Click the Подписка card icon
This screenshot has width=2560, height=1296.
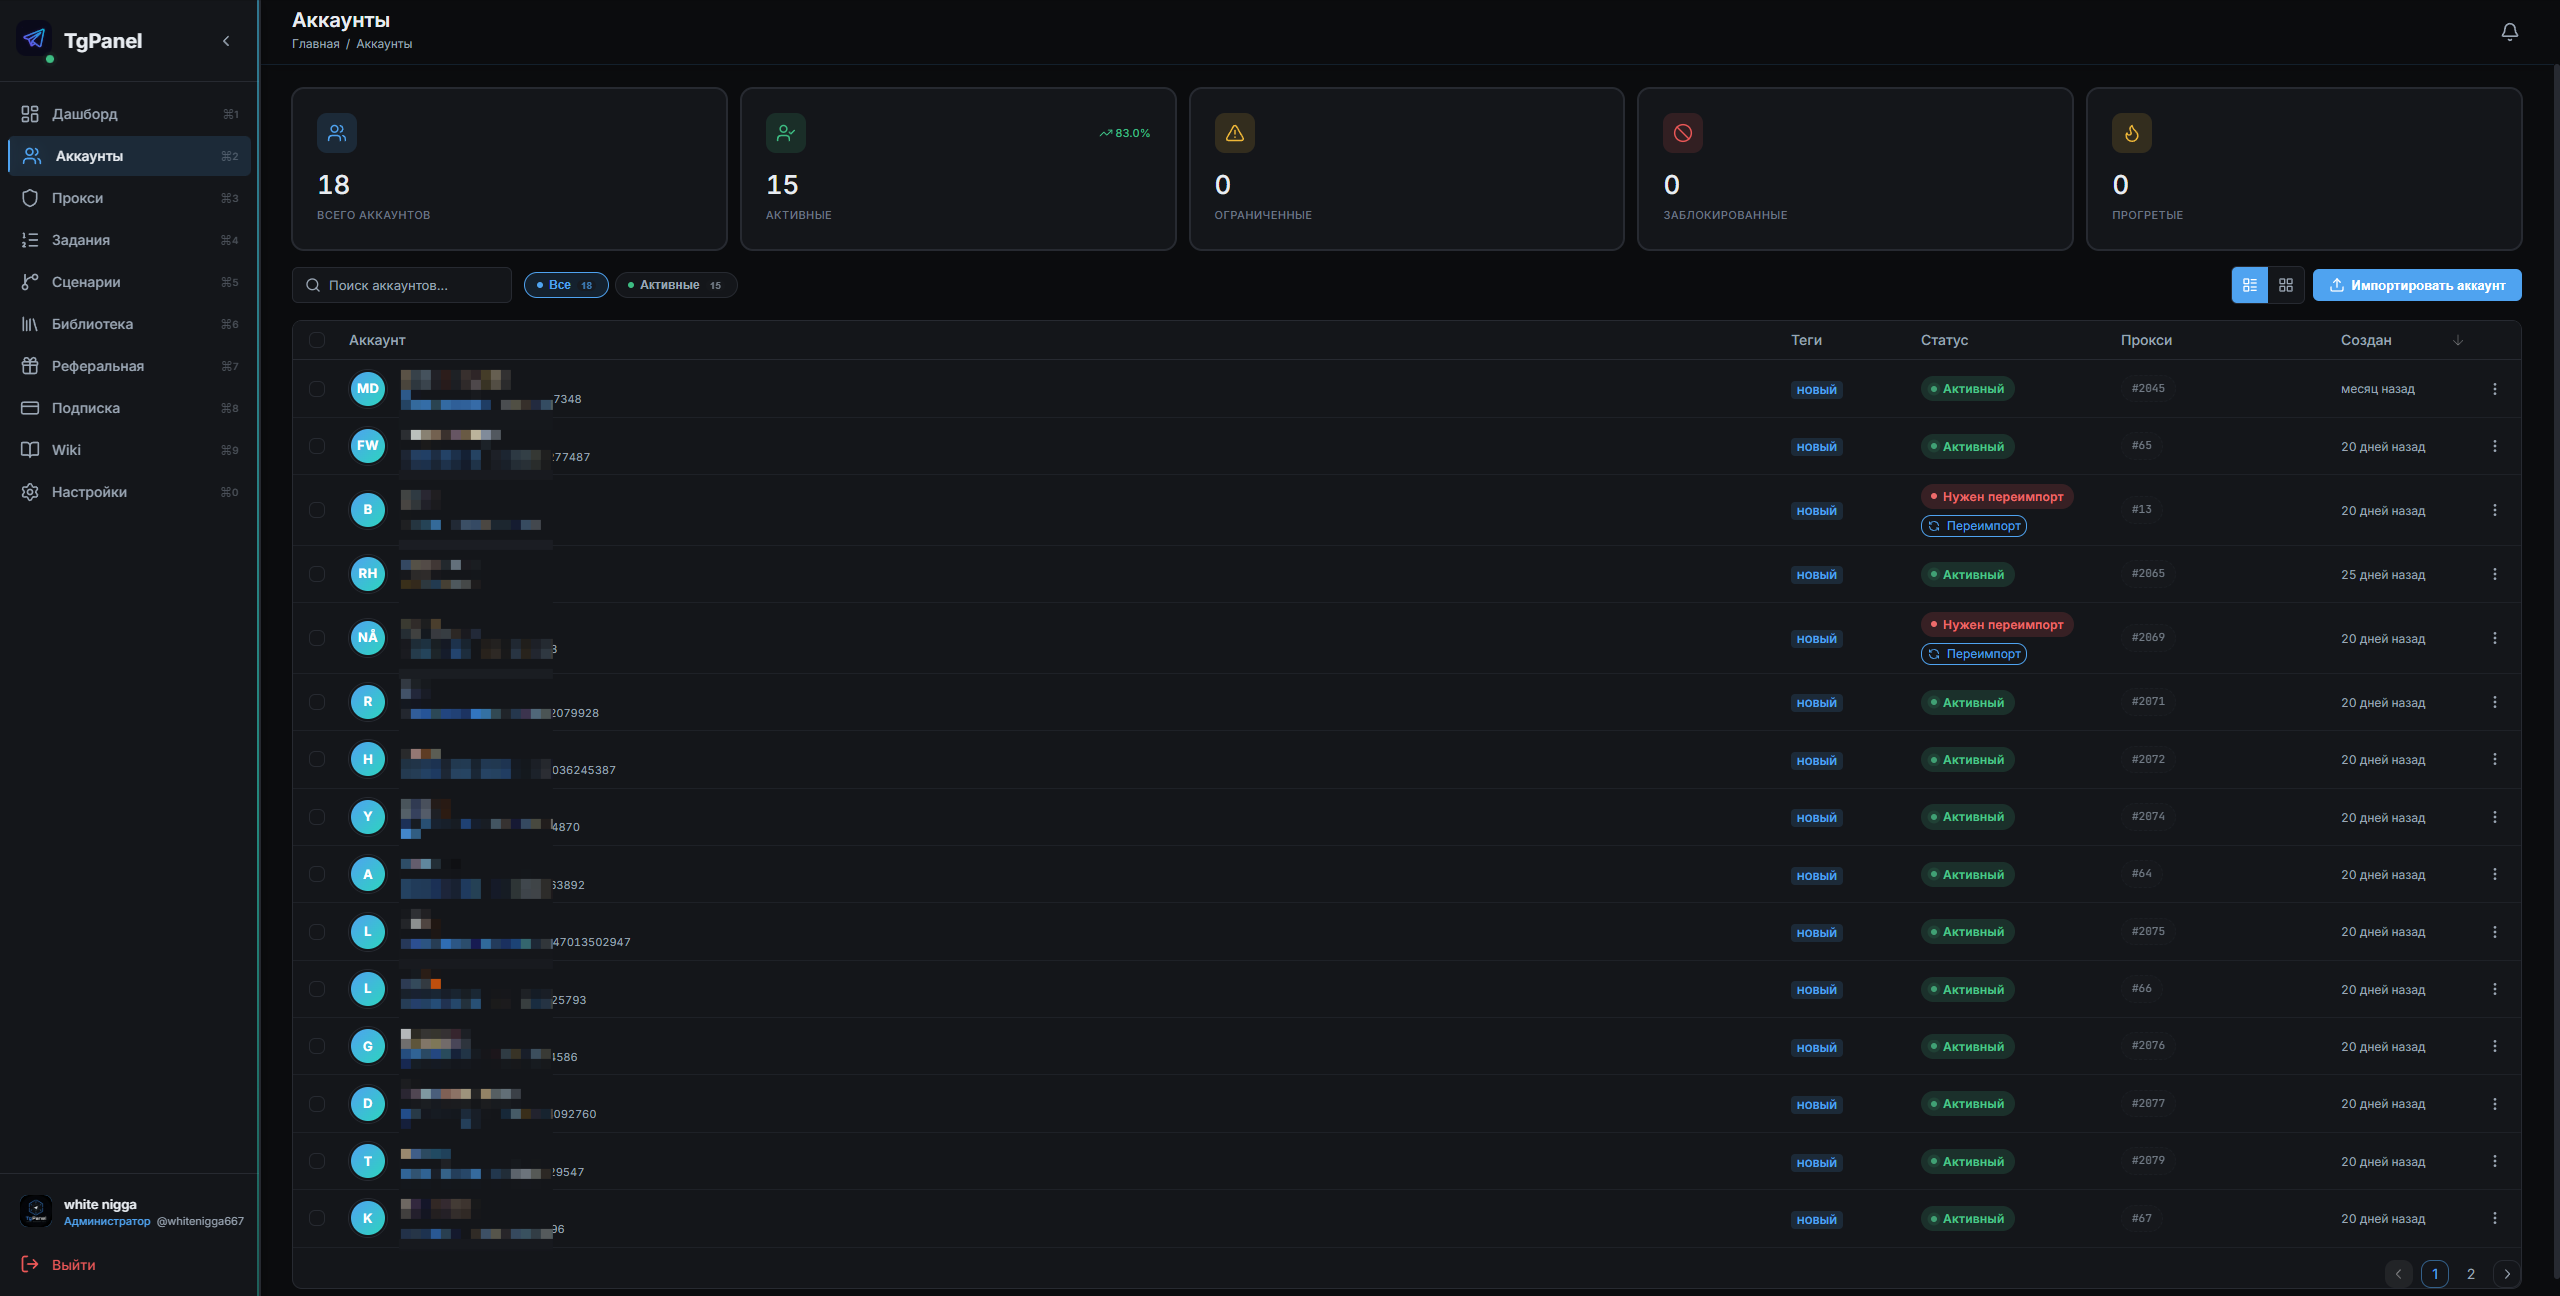30,408
